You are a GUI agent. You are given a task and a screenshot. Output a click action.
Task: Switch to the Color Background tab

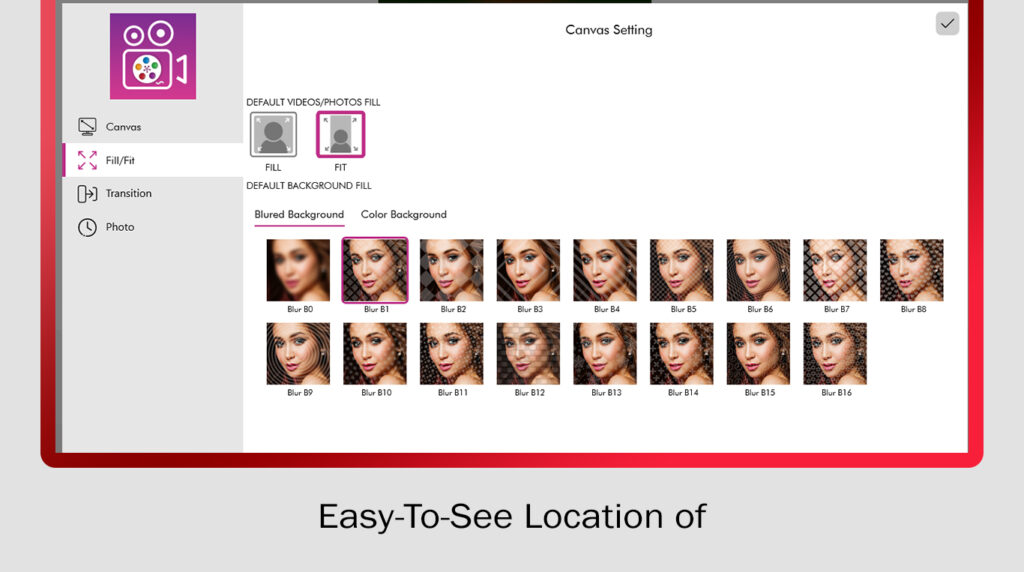(403, 215)
